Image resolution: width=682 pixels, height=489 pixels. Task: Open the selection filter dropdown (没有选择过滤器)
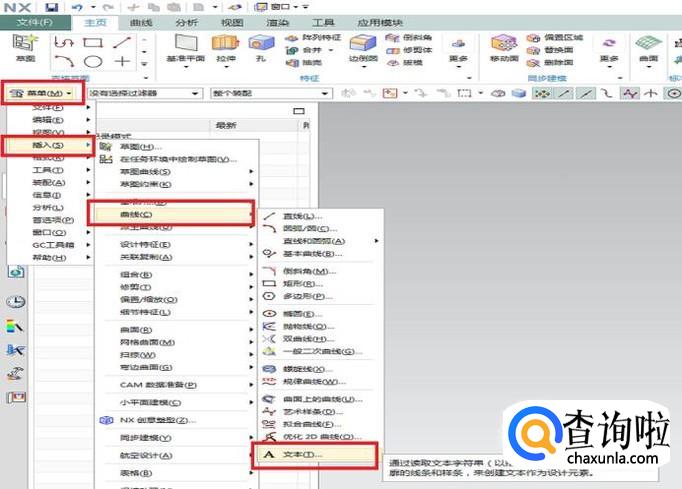coord(144,93)
